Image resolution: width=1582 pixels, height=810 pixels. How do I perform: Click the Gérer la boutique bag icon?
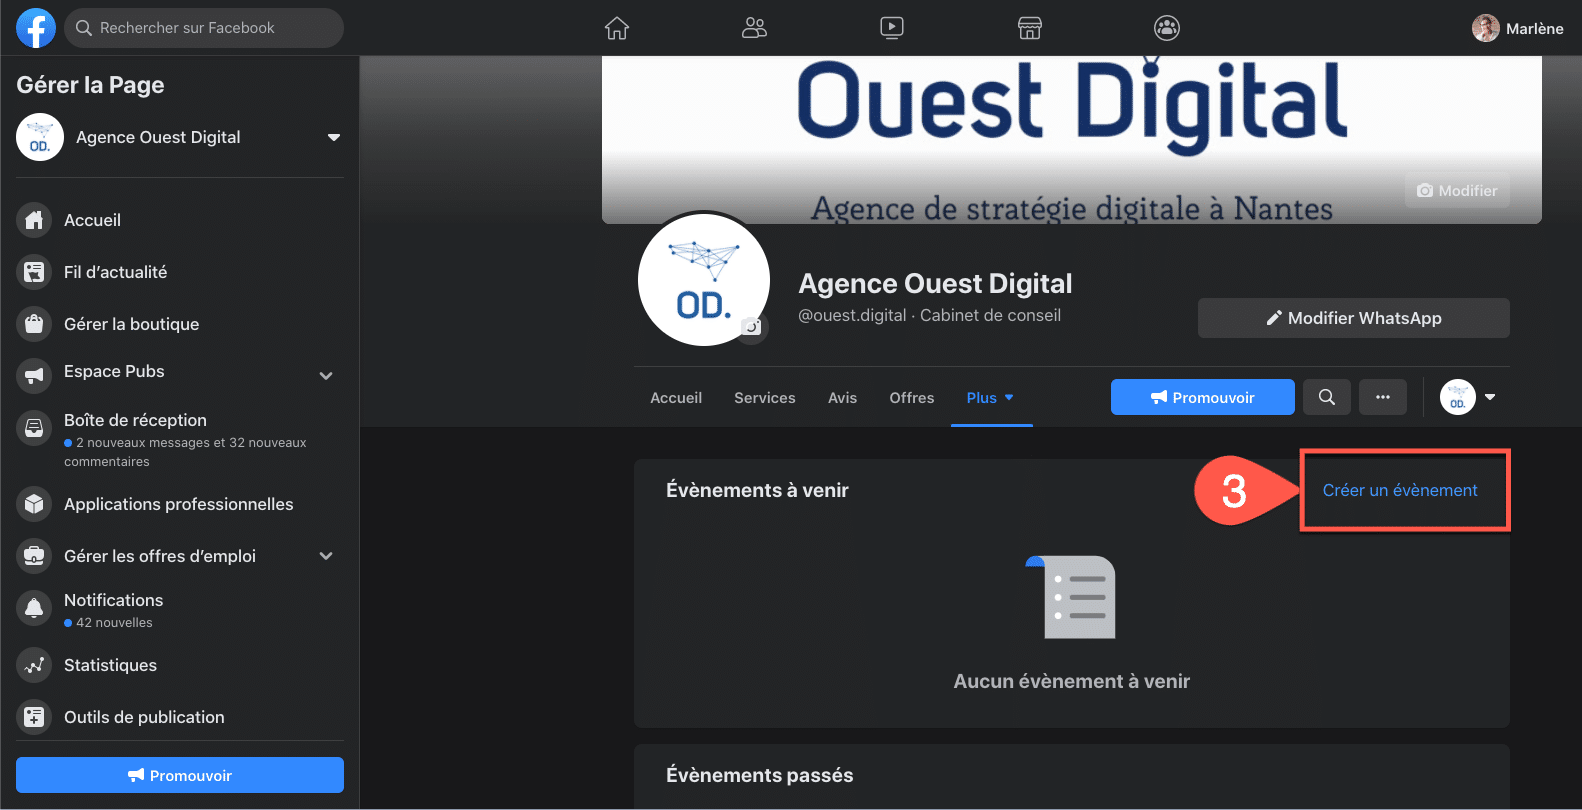pos(34,324)
